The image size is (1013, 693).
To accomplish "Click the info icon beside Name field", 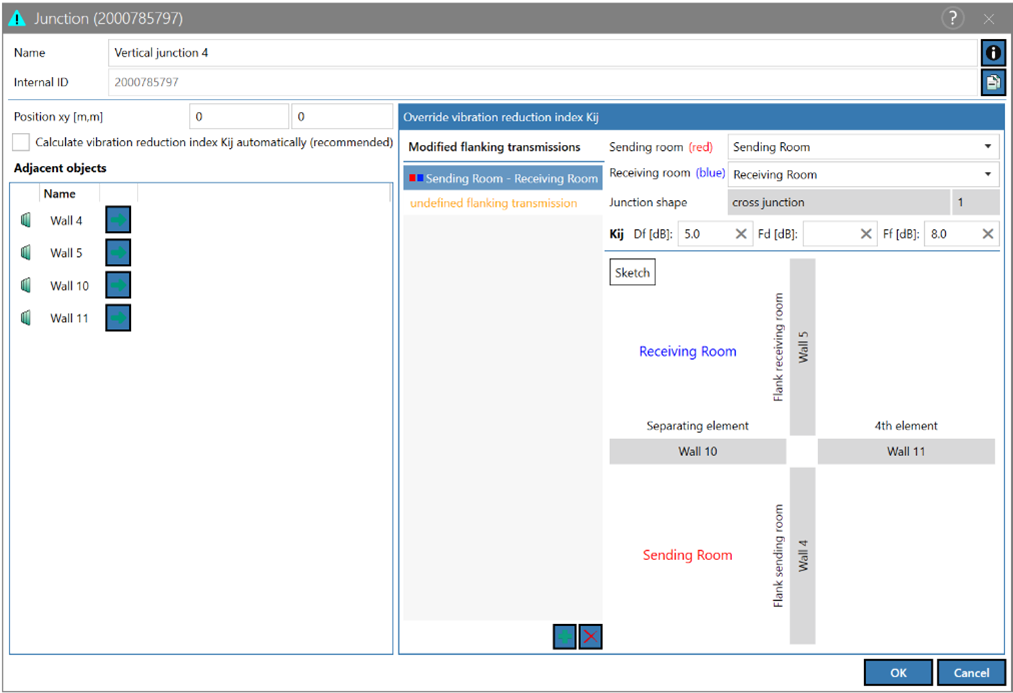I will point(993,53).
